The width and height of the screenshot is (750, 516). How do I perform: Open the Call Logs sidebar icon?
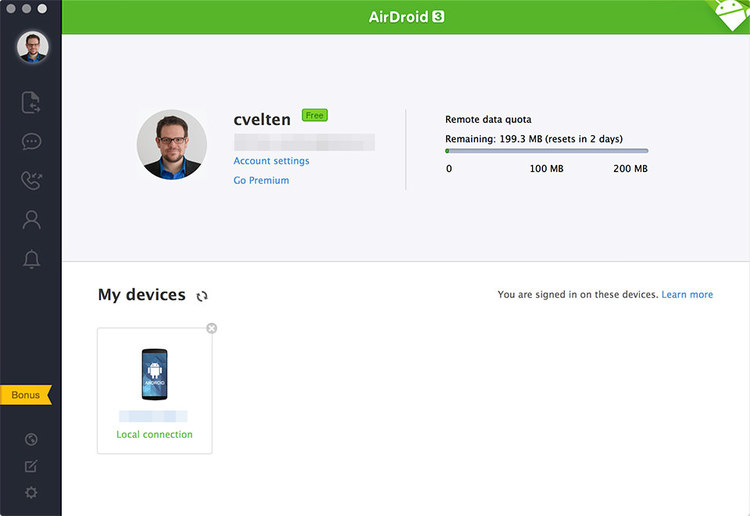32,181
